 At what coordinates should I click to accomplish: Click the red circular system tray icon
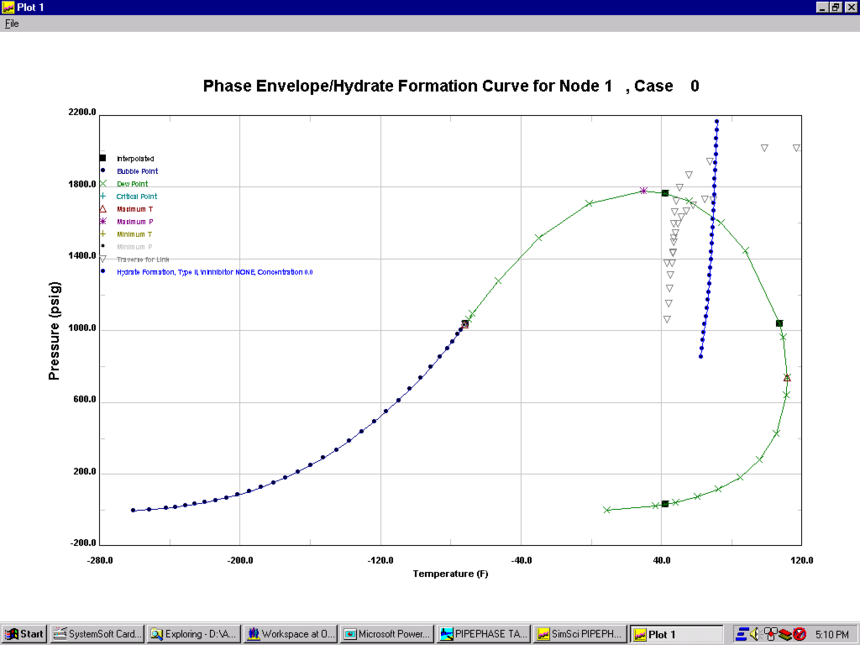click(x=800, y=634)
